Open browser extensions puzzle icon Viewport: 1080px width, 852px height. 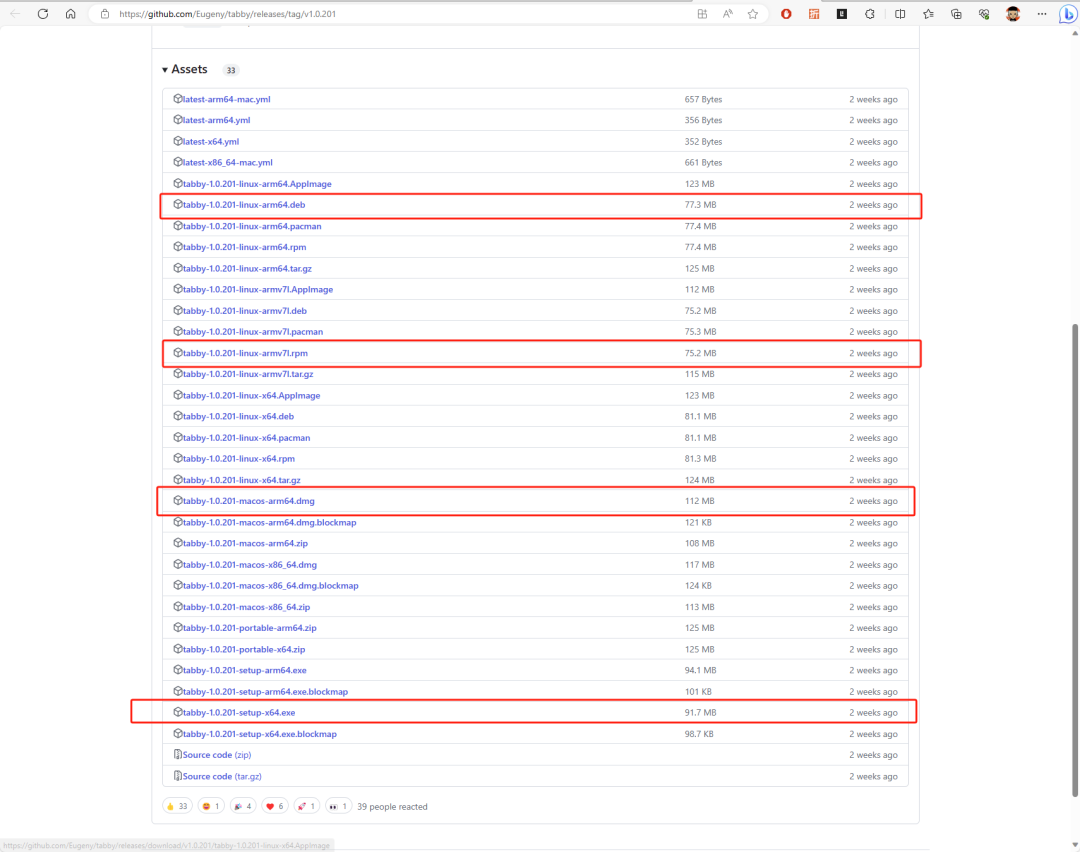click(x=870, y=14)
